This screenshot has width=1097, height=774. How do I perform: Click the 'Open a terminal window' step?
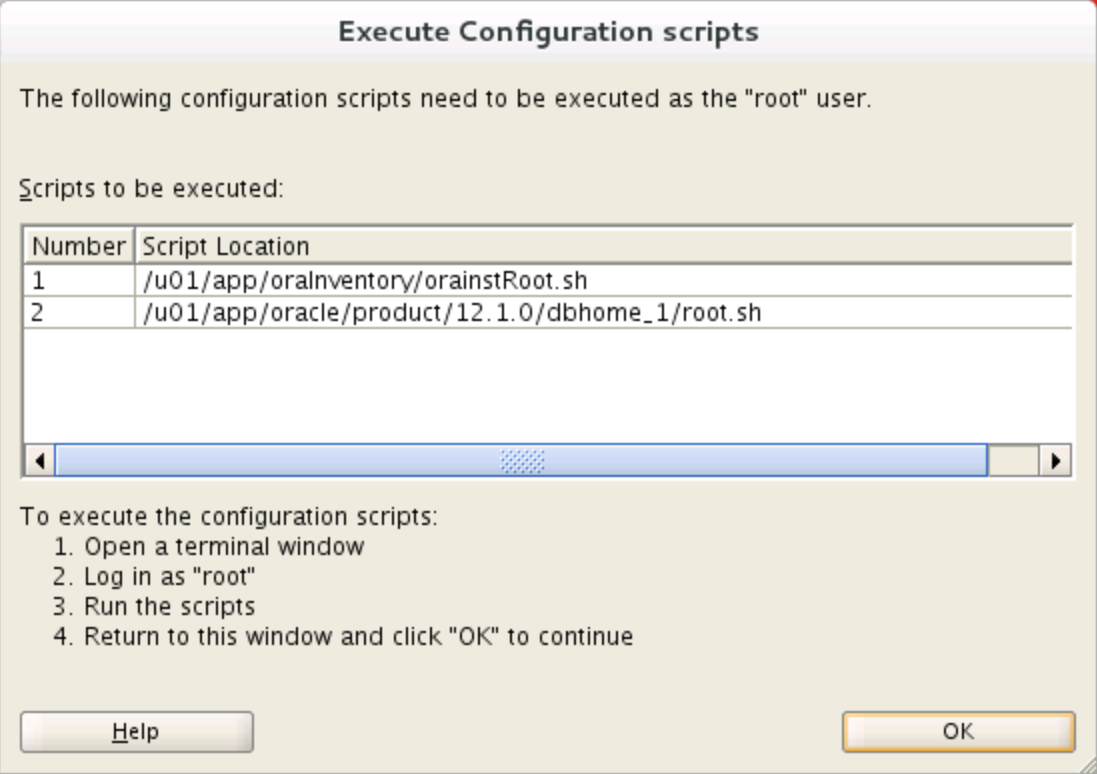click(x=223, y=547)
